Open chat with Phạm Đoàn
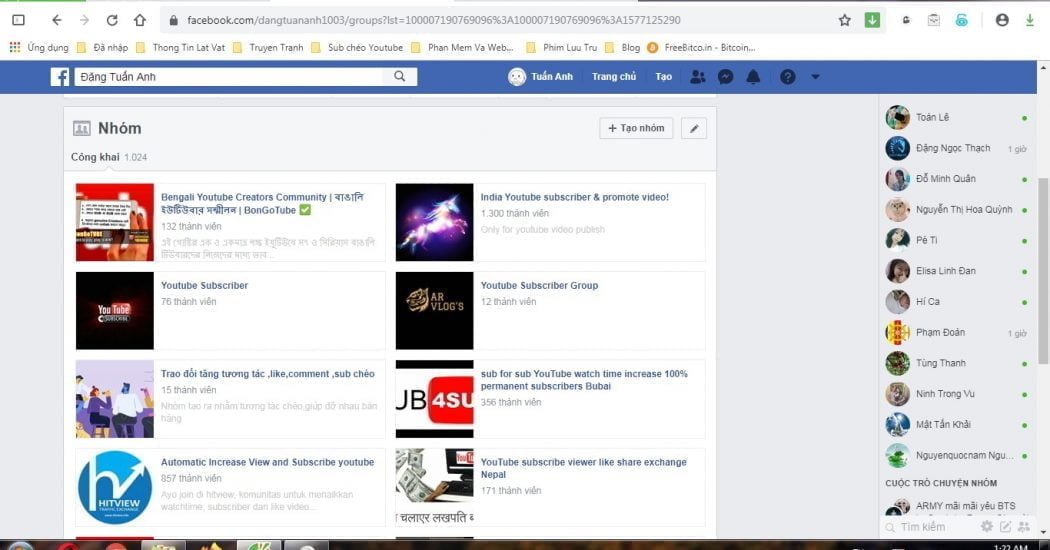The height and width of the screenshot is (550, 1050). point(957,332)
